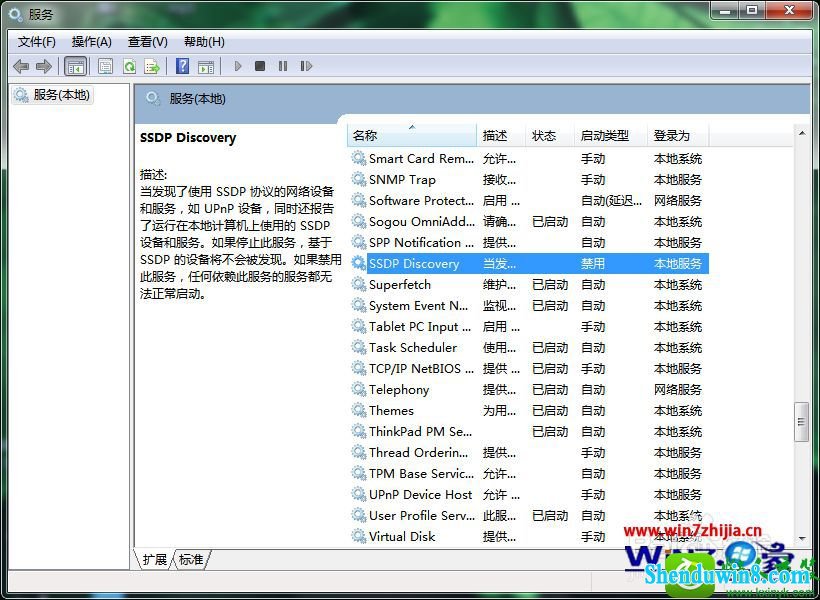
Task: Click the gear icon beside SNMP Trap
Action: pyautogui.click(x=359, y=179)
